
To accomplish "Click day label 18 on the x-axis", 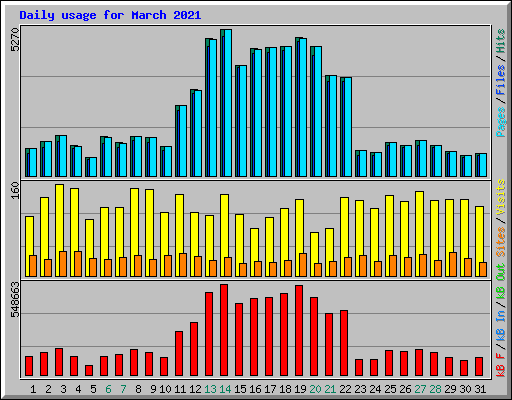I will tap(285, 389).
